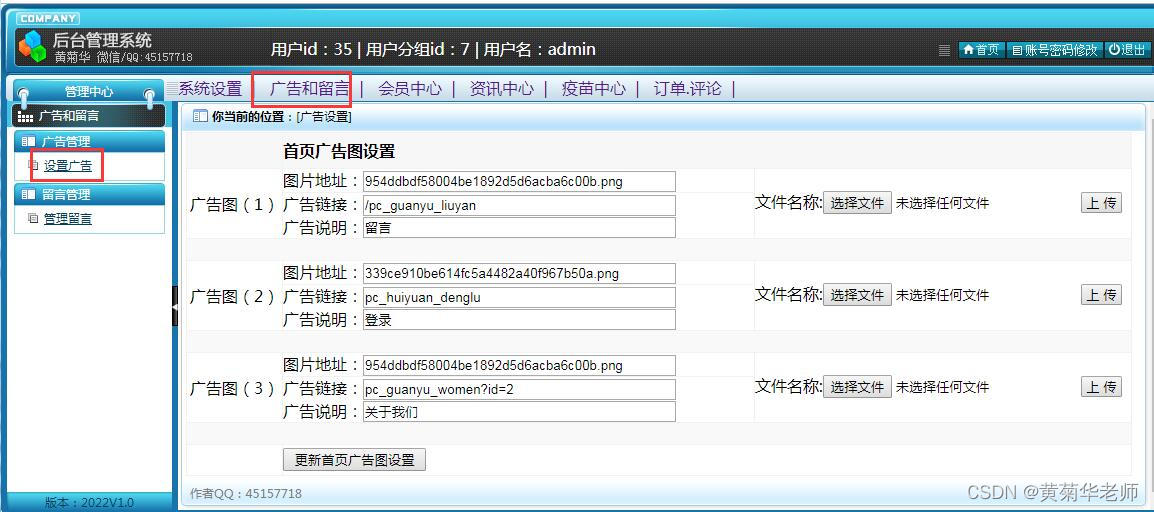
Task: Click 选择文件 for 广告图(2)
Action: point(857,295)
